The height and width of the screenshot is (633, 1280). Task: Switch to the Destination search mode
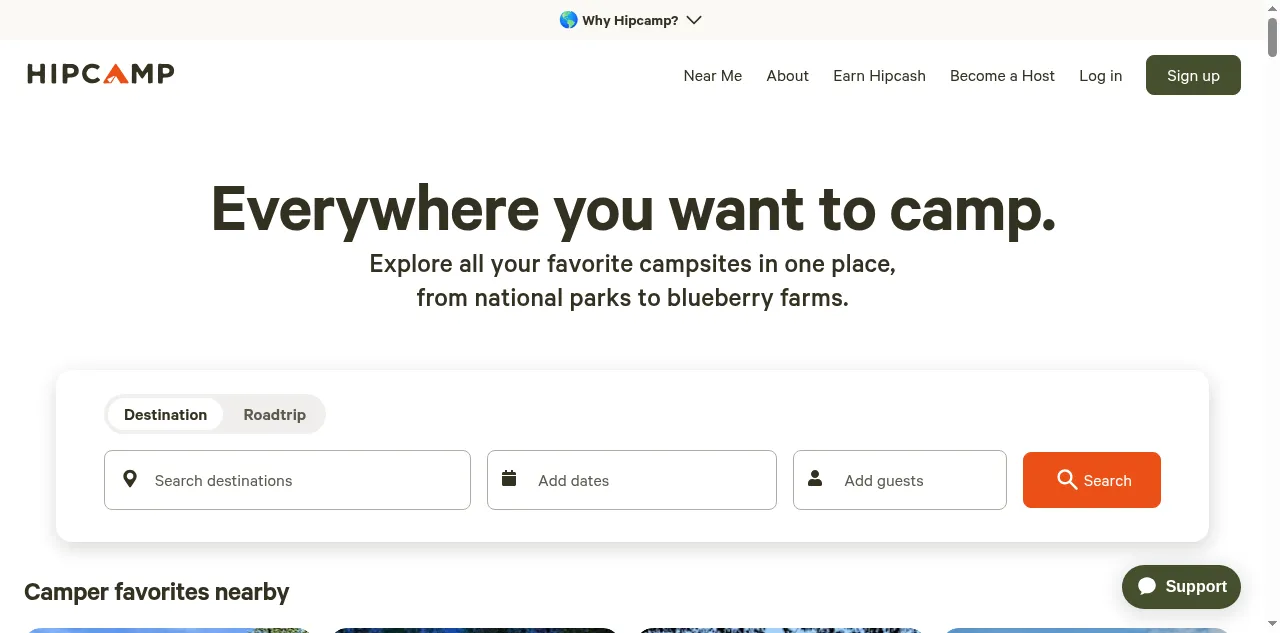pyautogui.click(x=165, y=414)
